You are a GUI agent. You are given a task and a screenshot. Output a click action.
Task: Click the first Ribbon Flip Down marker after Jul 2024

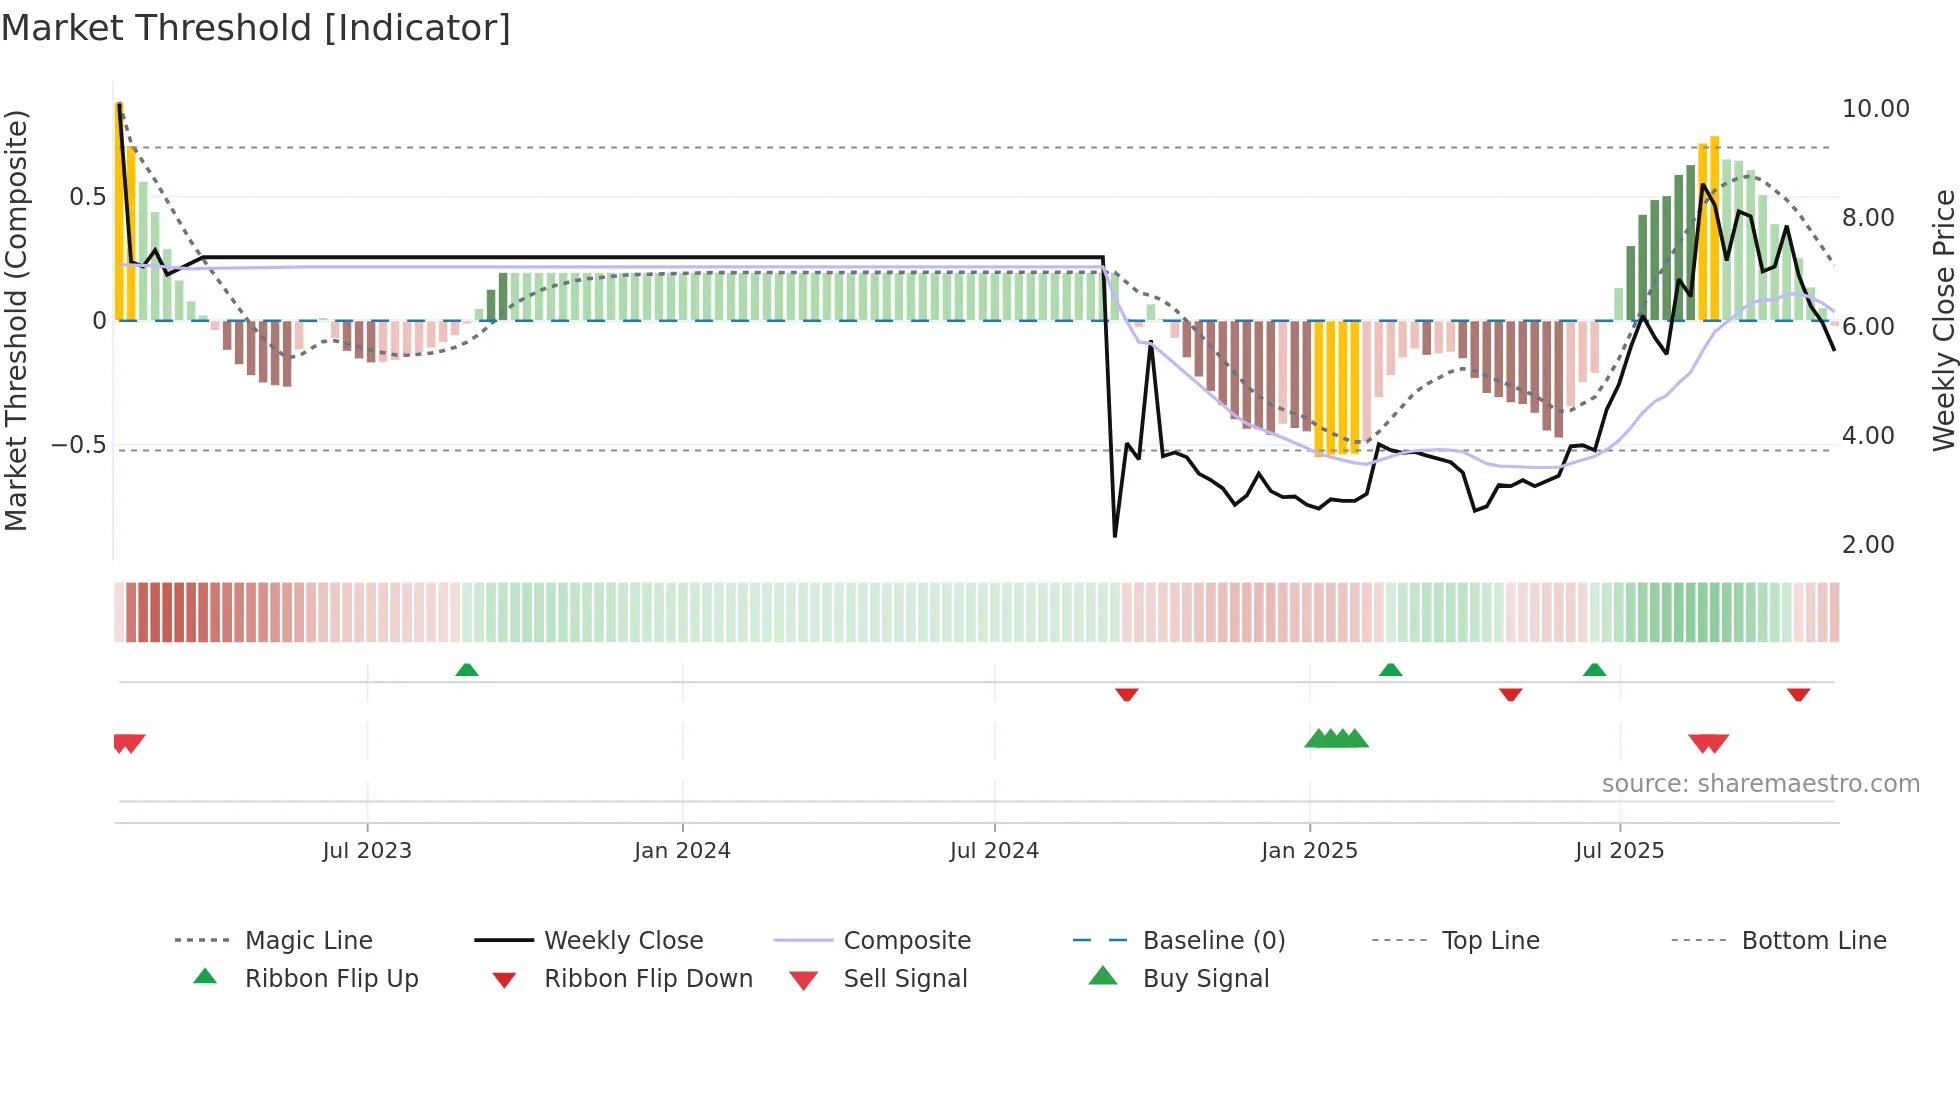(1127, 694)
